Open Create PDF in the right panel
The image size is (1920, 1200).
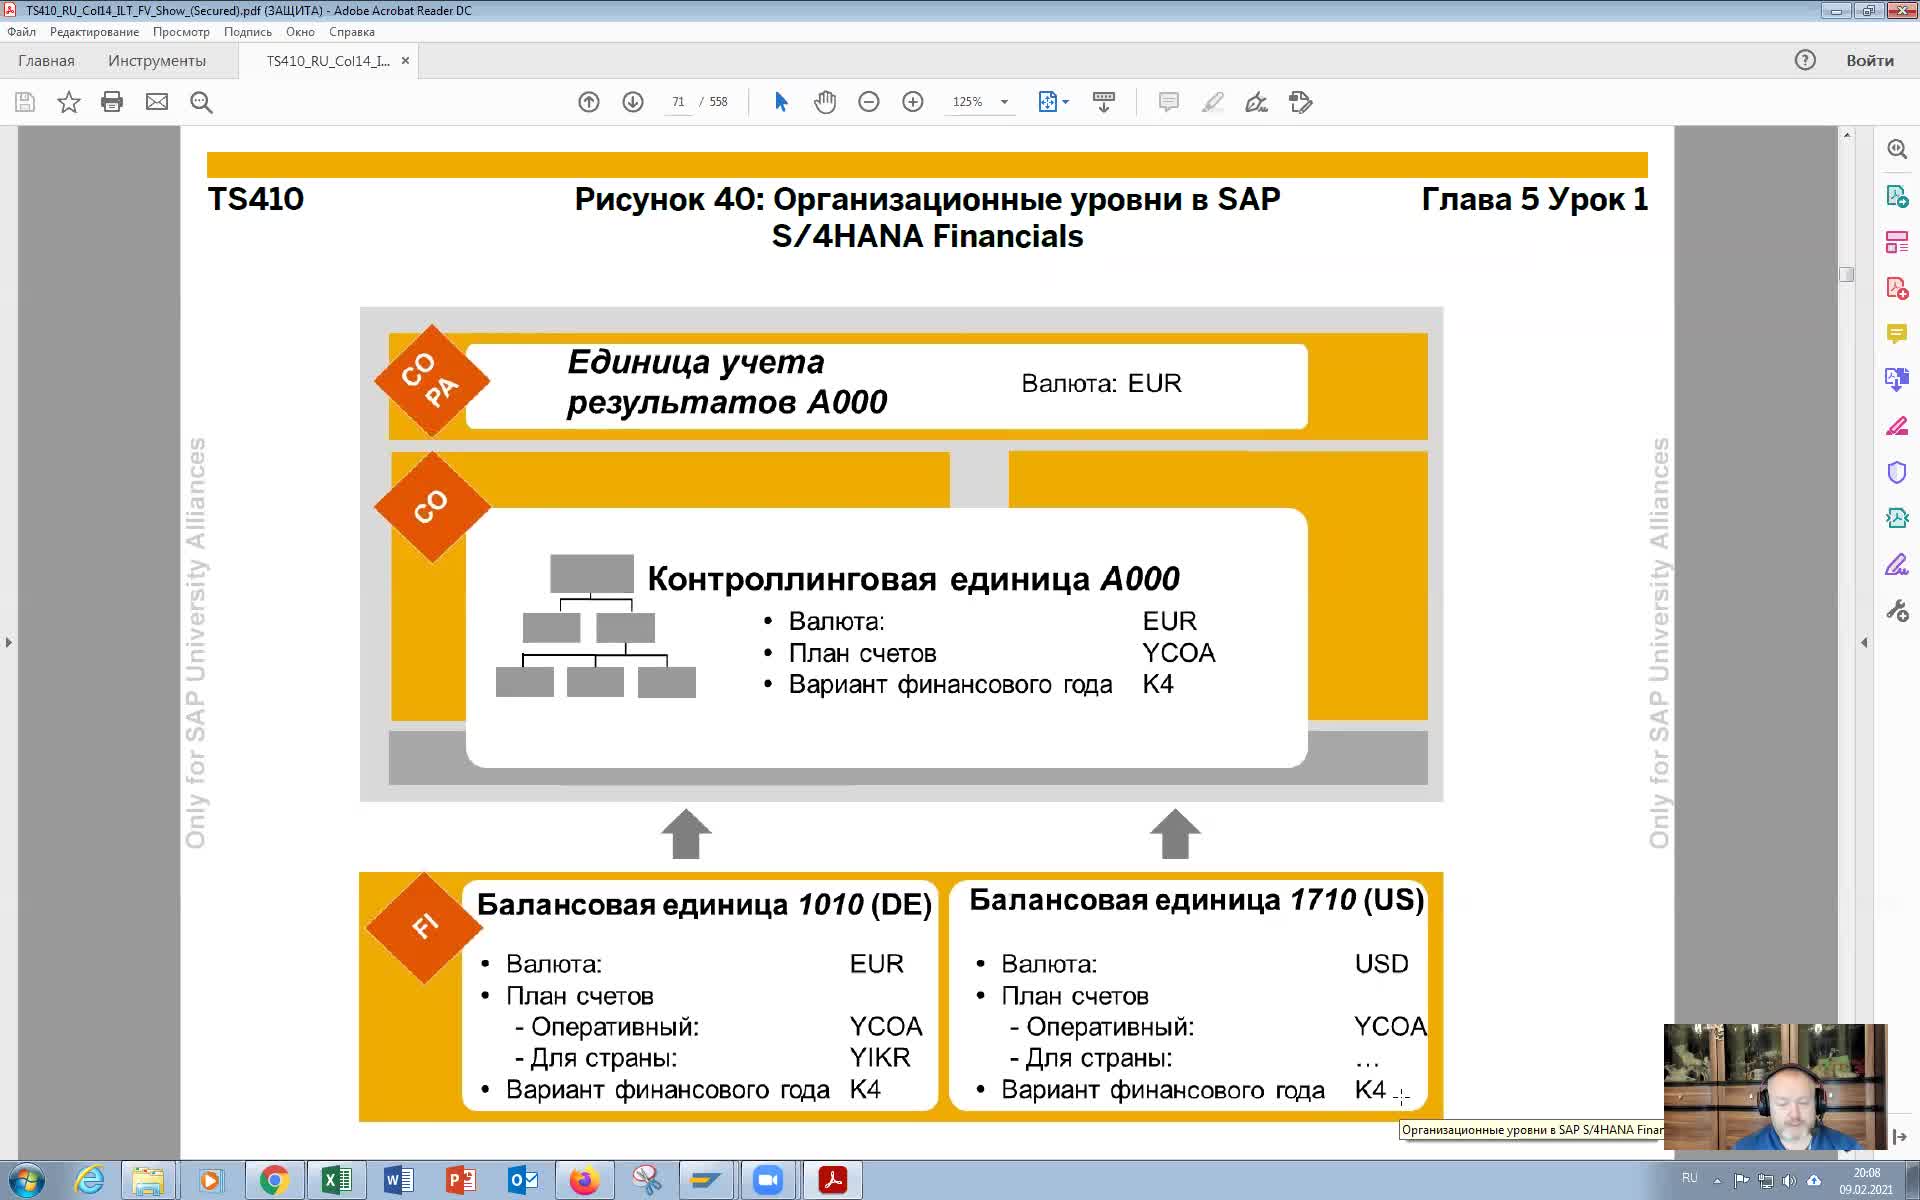1897,288
